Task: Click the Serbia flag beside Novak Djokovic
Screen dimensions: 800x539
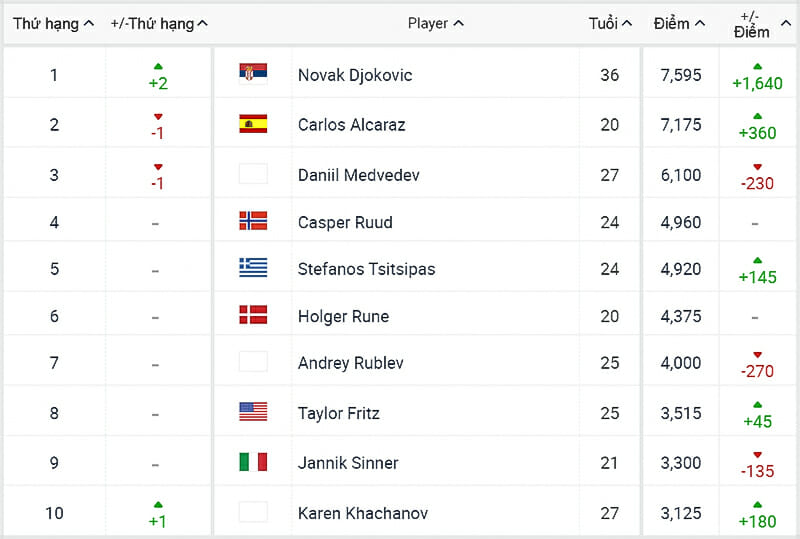Action: coord(253,73)
